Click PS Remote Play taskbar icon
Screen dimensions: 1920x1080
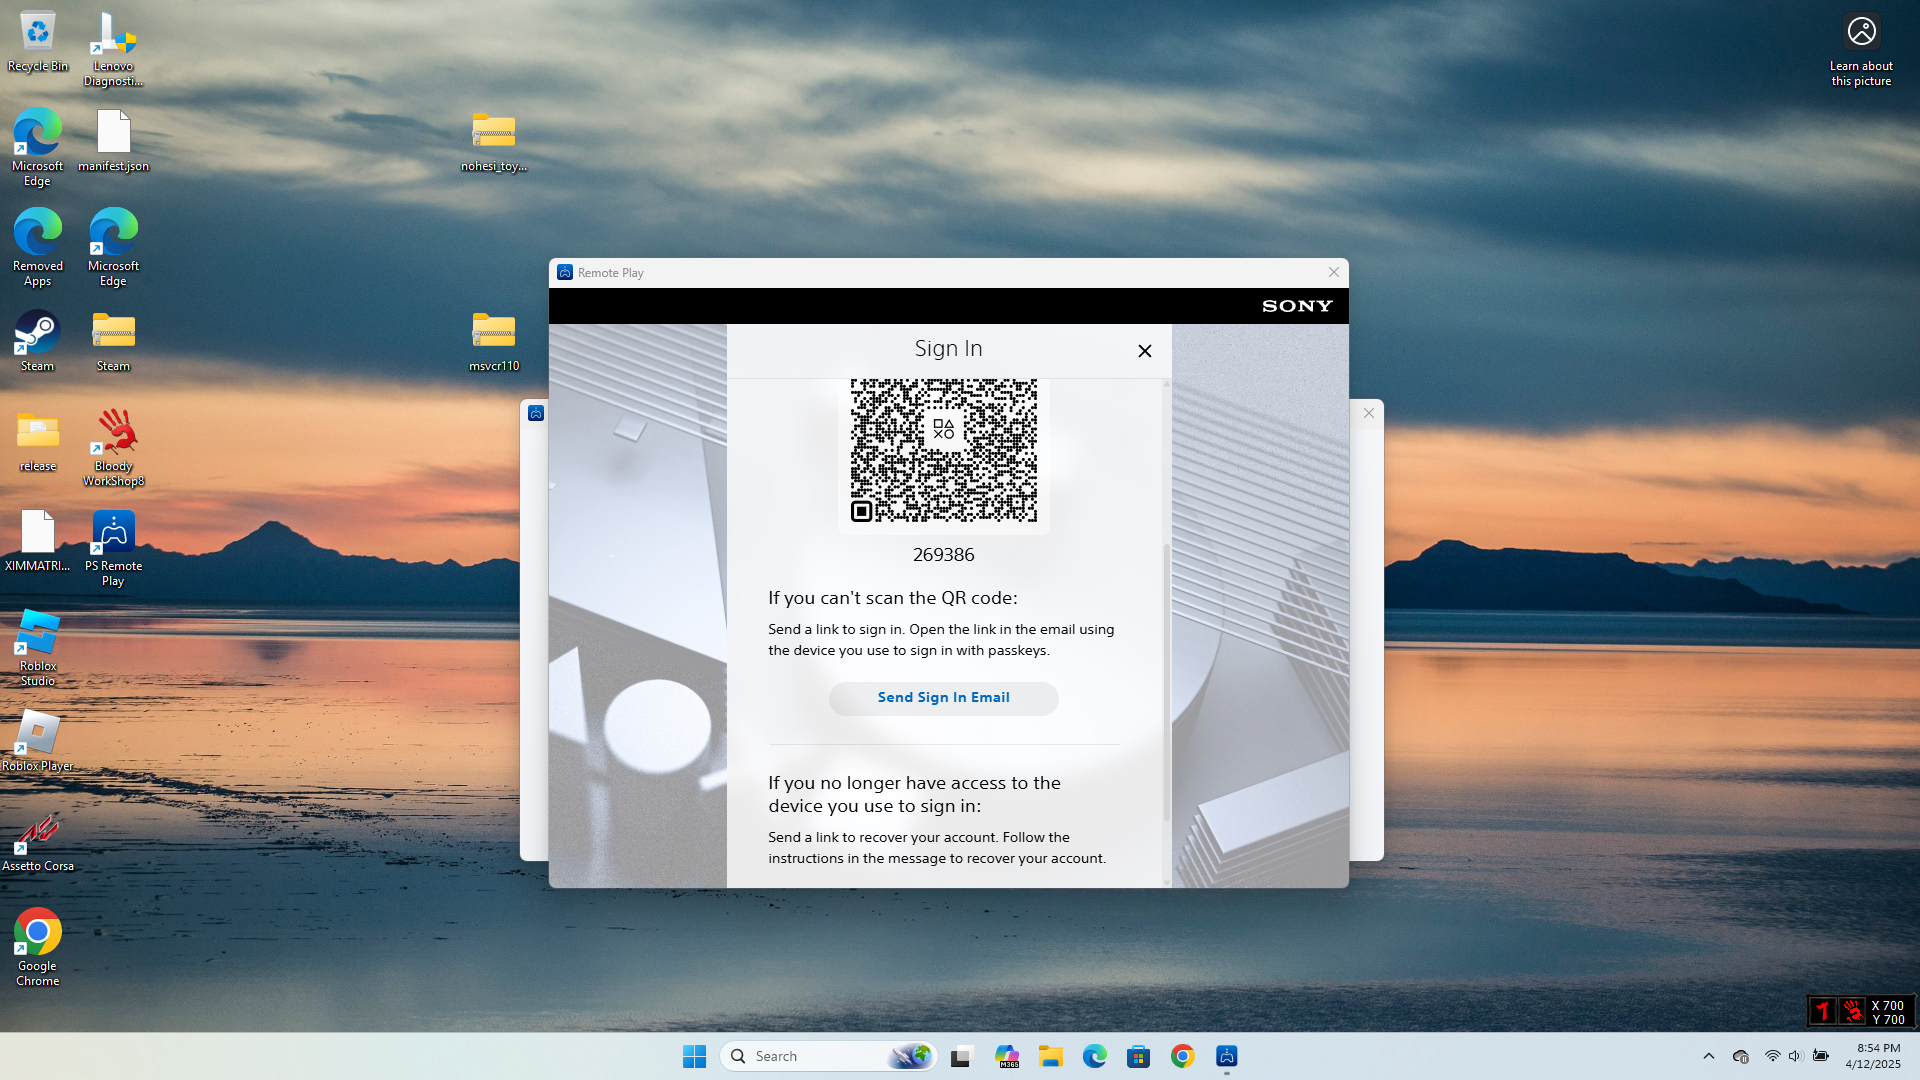1227,1056
